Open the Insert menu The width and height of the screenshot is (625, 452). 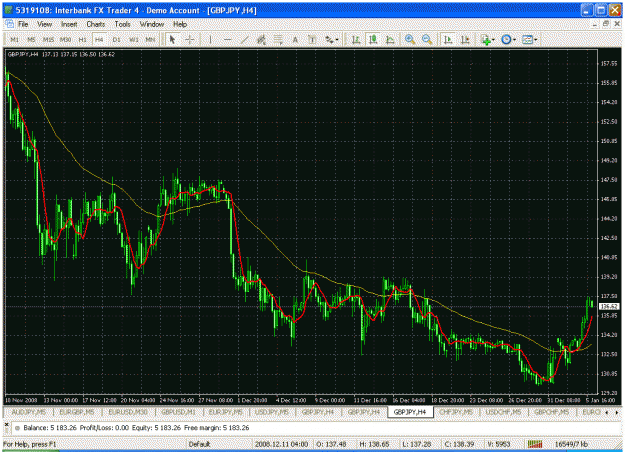(69, 24)
